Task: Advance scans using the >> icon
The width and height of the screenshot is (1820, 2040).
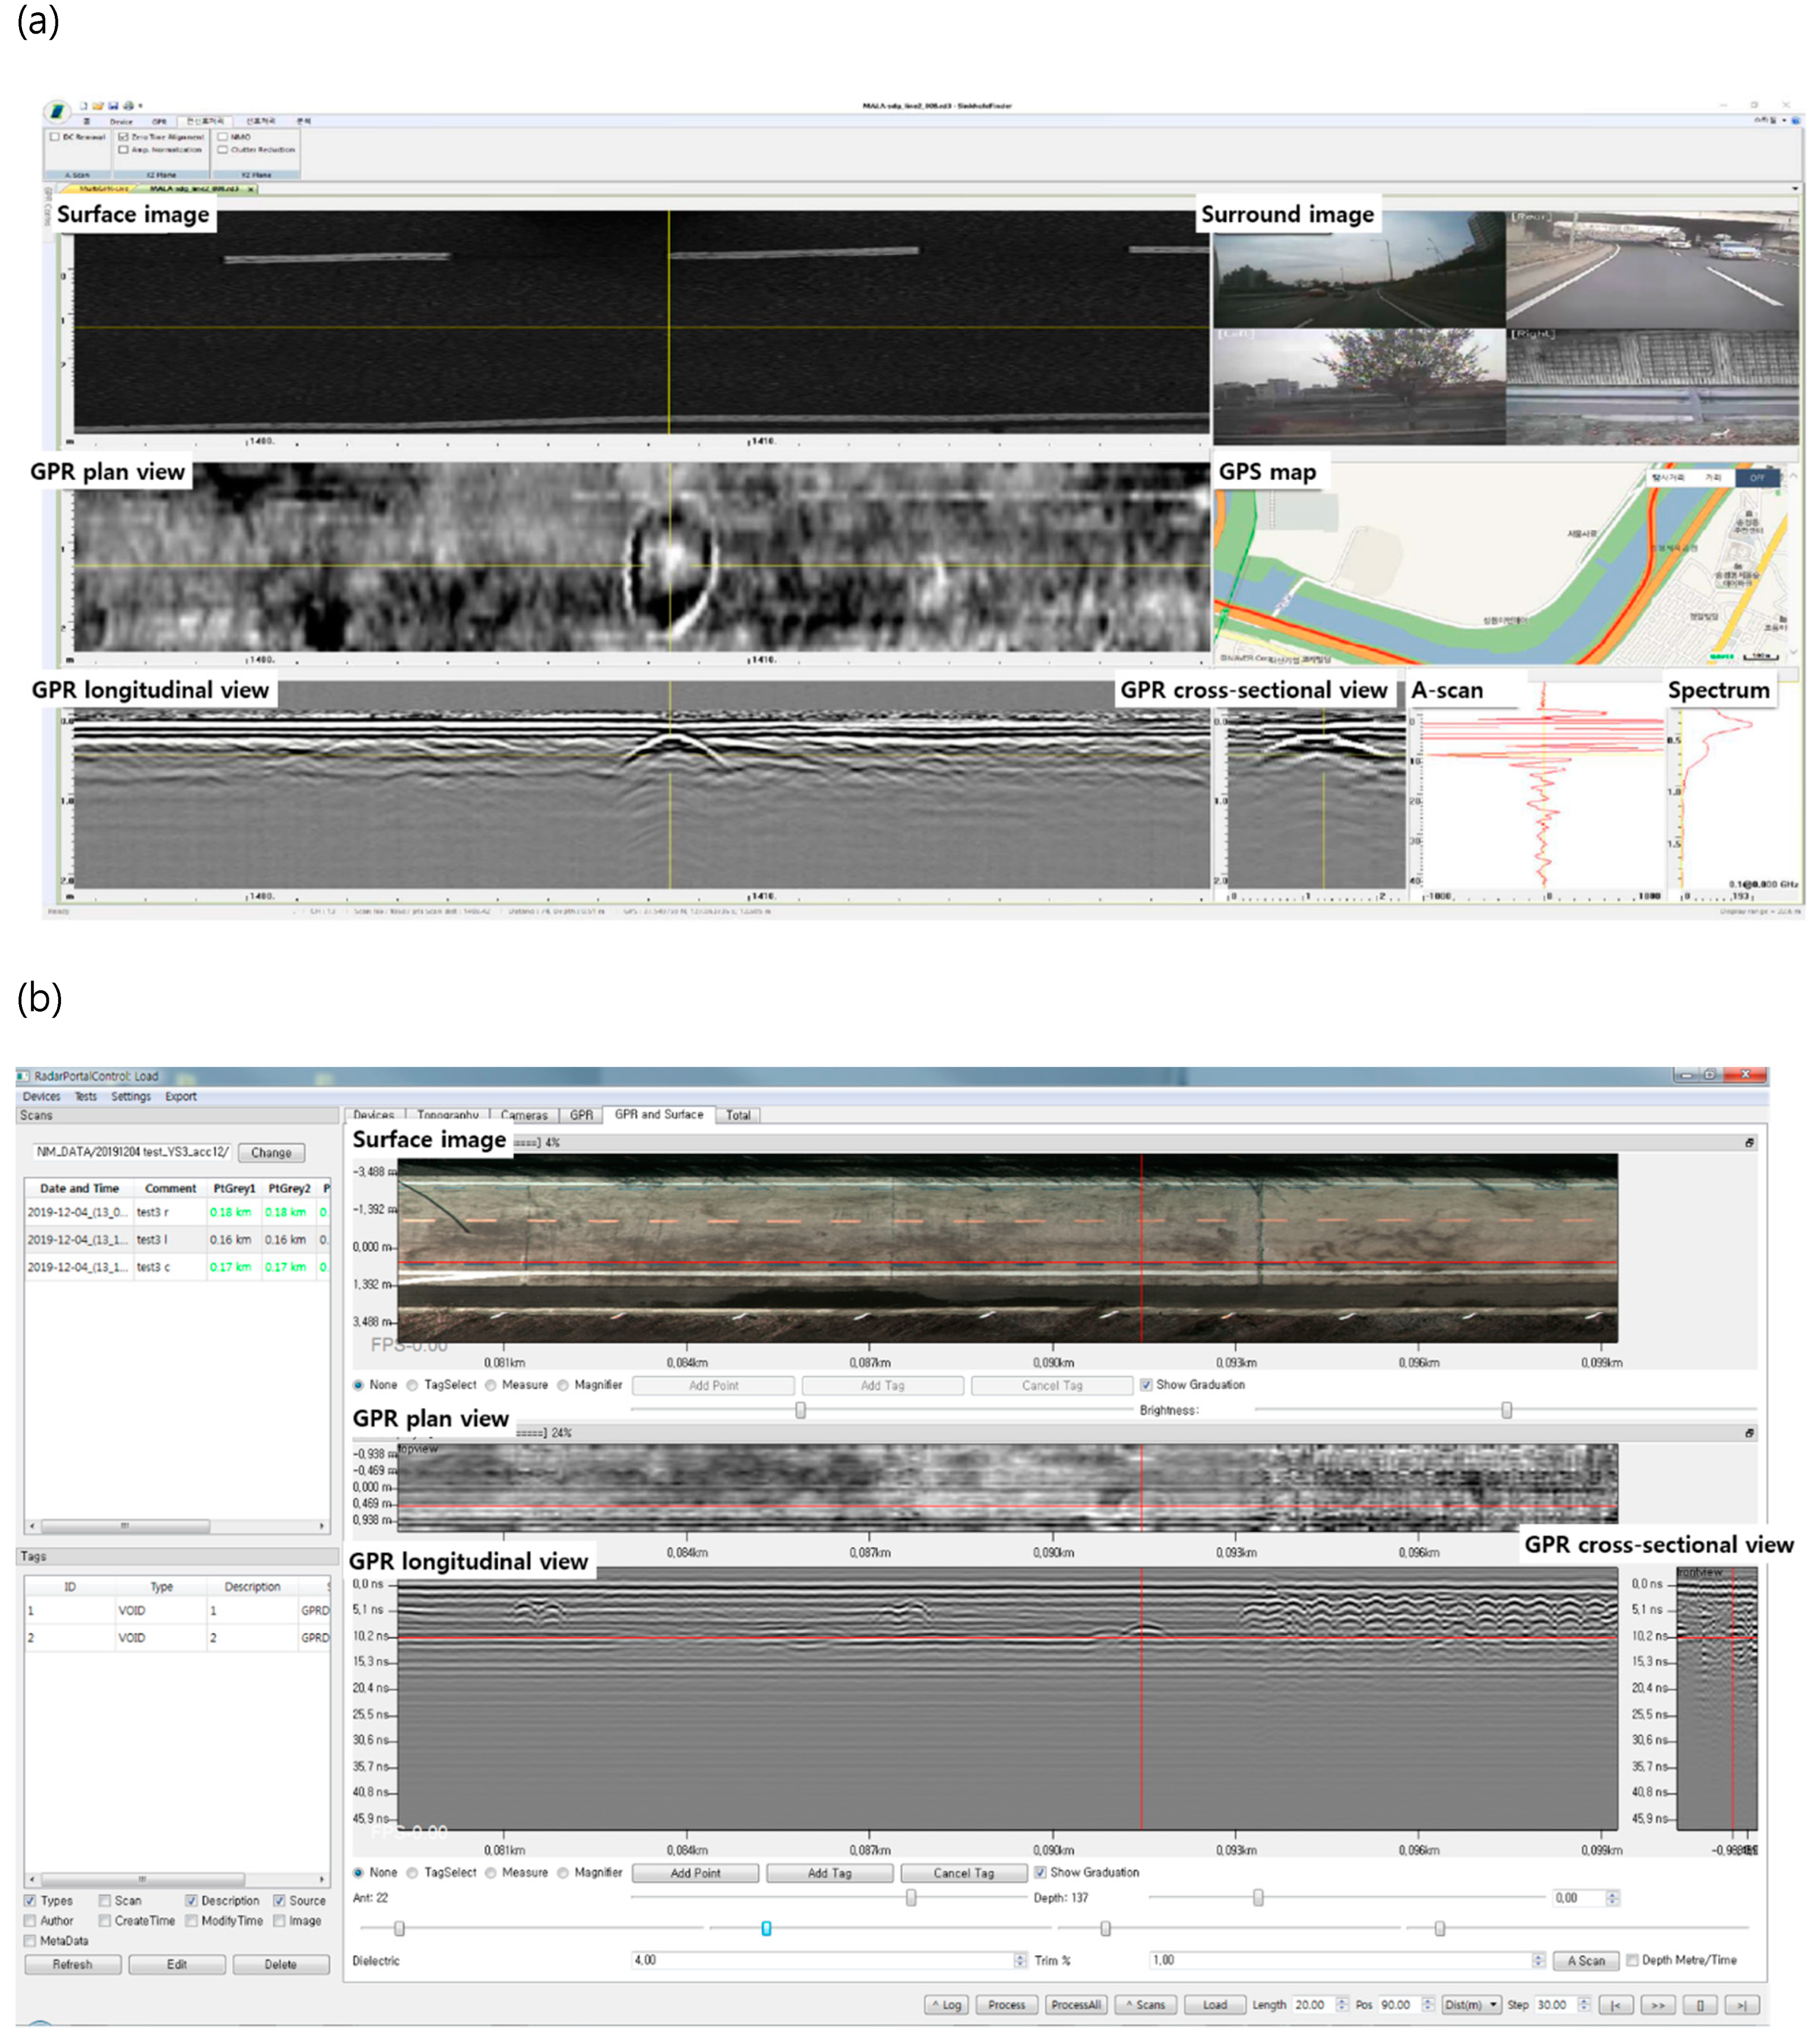Action: [1657, 2003]
